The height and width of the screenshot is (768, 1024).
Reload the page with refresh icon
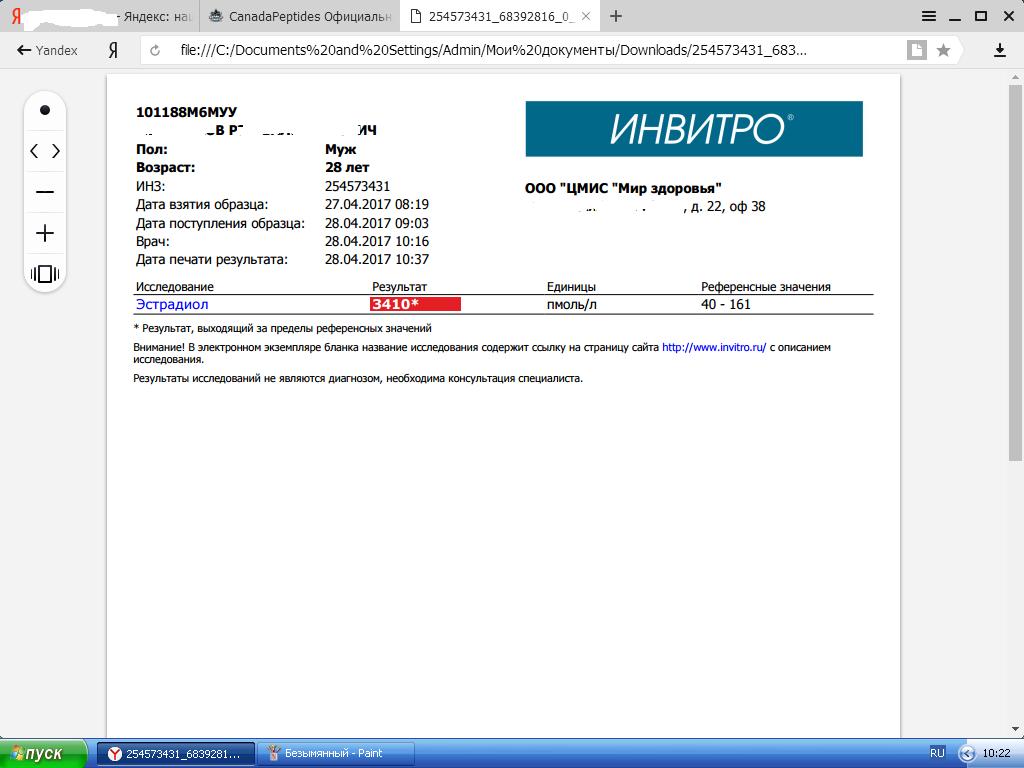click(155, 50)
